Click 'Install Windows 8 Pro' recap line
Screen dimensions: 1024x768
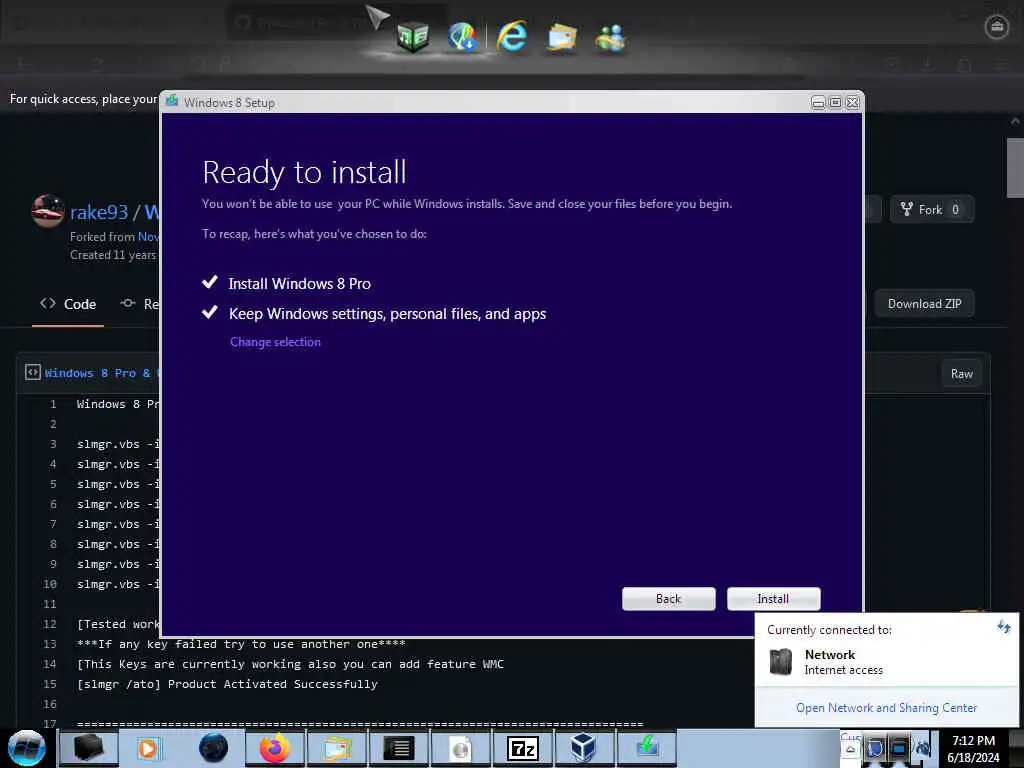click(x=299, y=283)
